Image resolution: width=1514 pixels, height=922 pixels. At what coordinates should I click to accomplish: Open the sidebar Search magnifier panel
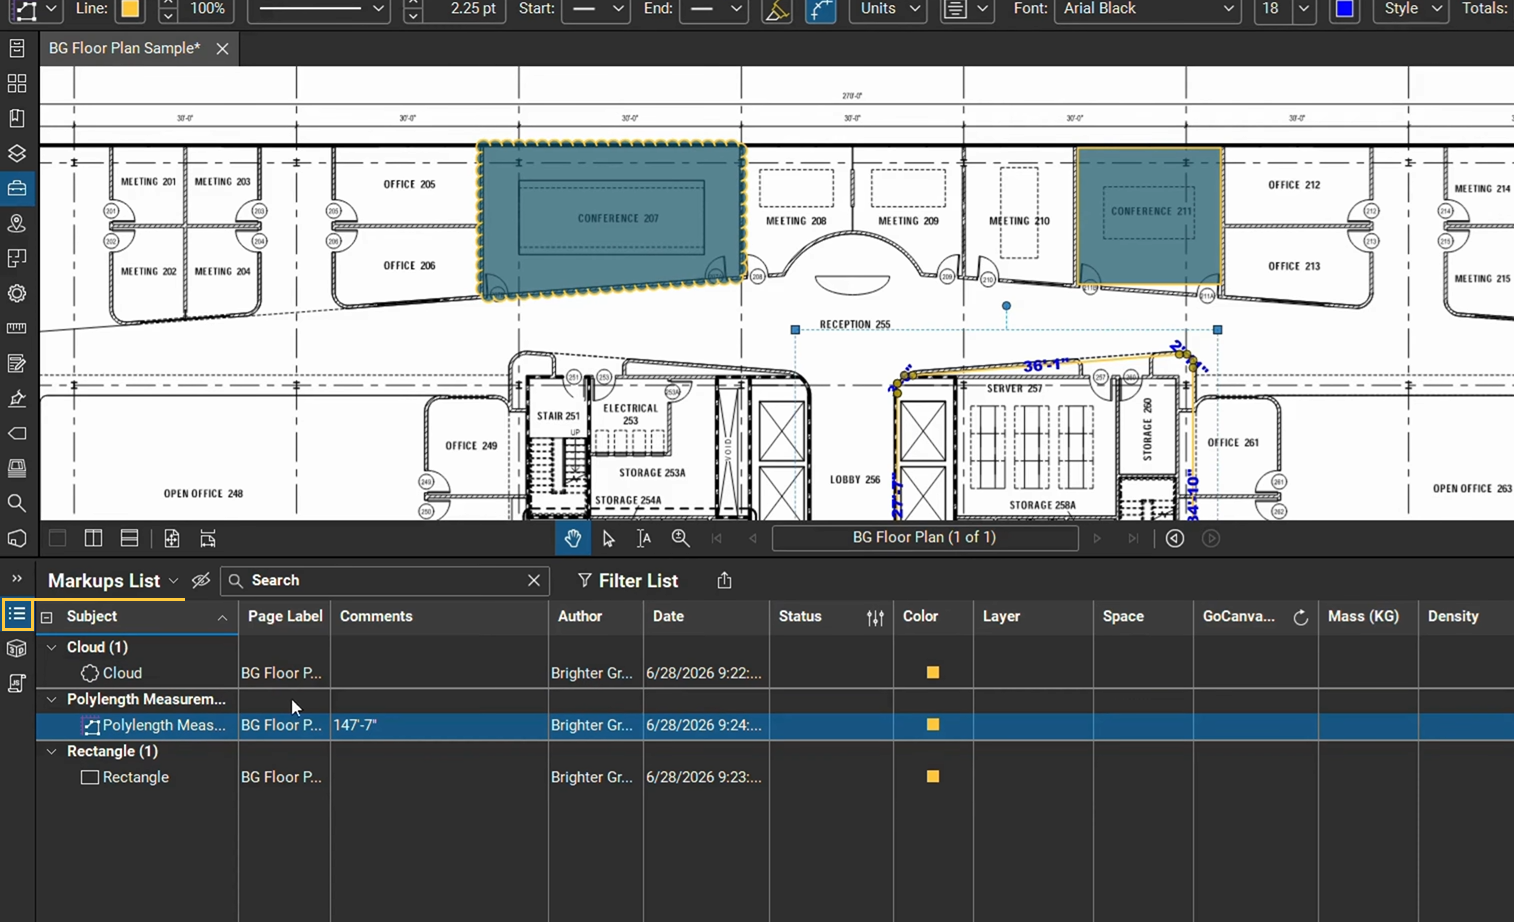pos(17,503)
